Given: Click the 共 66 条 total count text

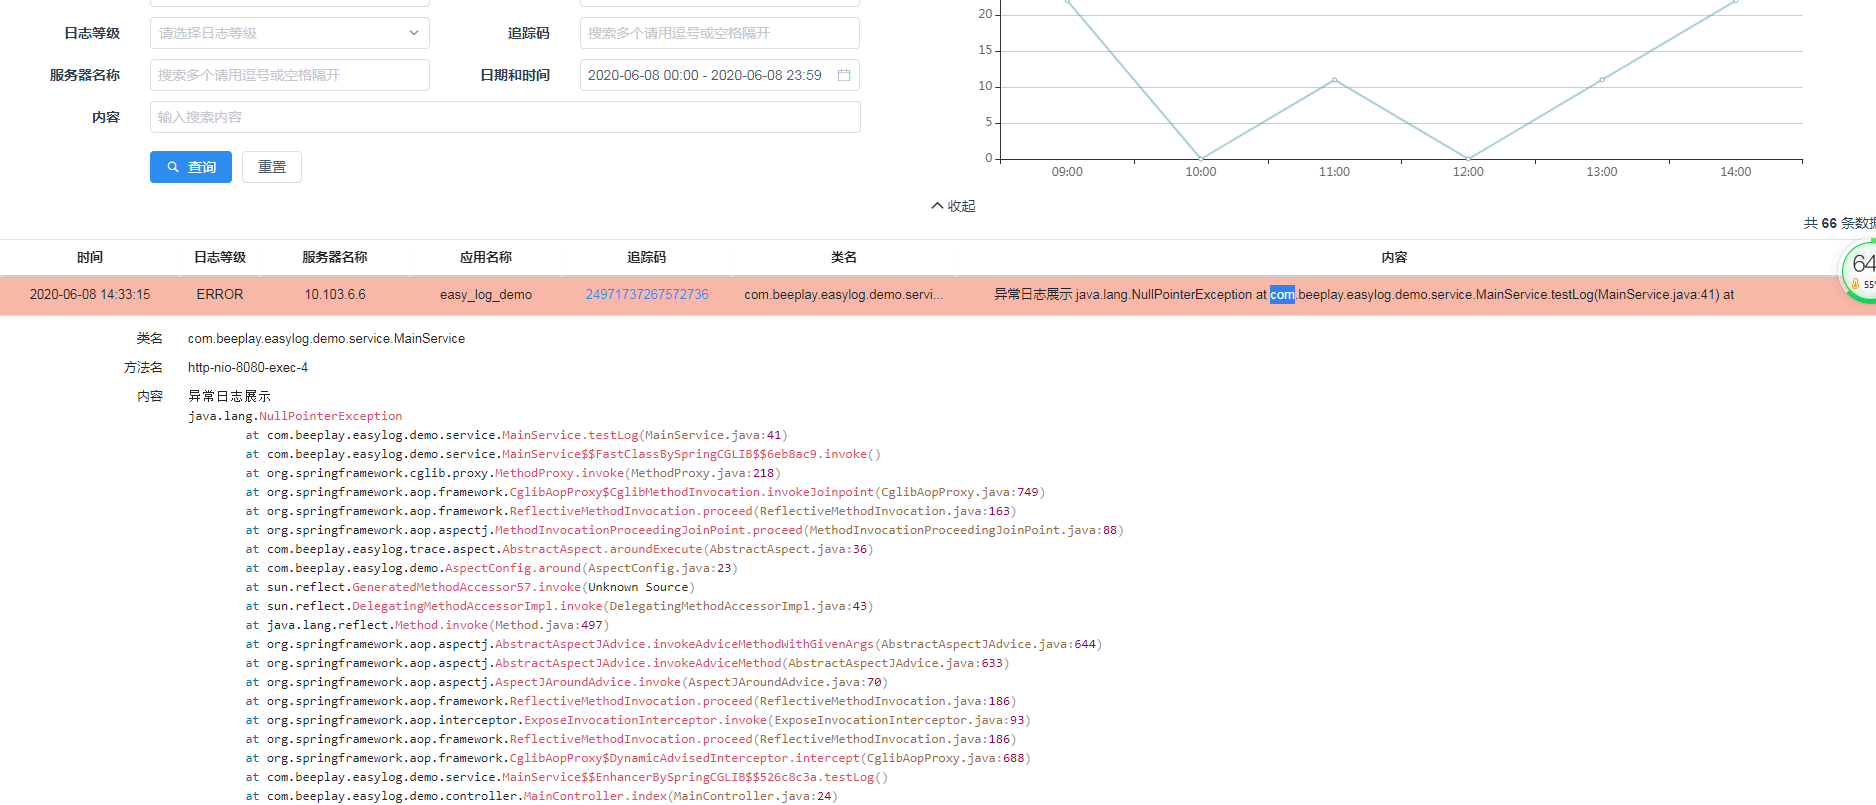Looking at the screenshot, I should 1839,223.
